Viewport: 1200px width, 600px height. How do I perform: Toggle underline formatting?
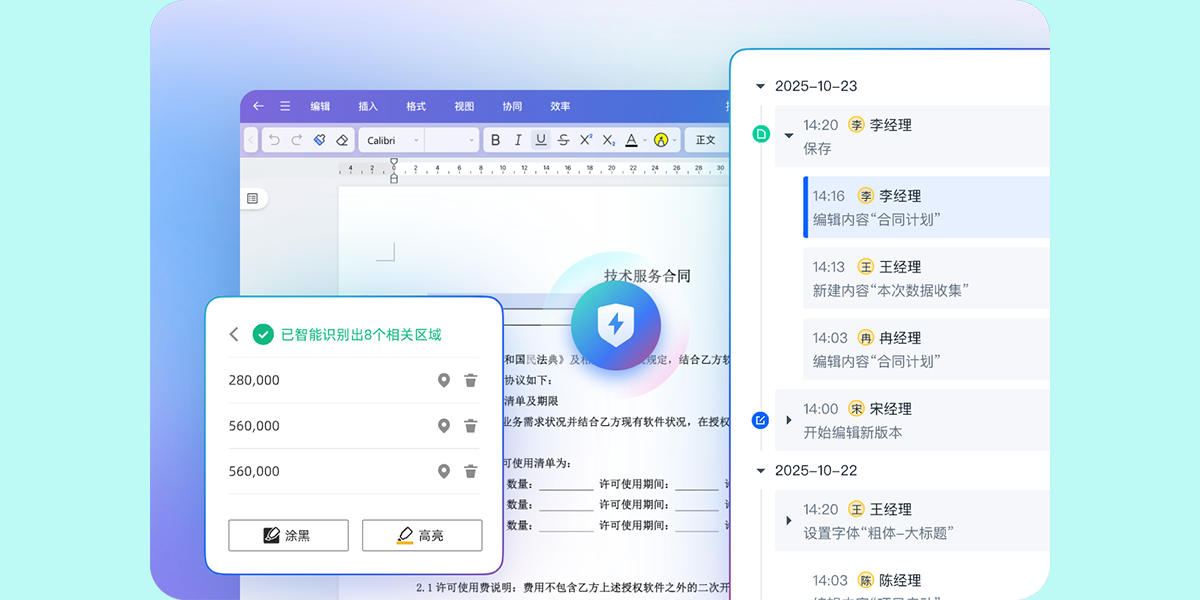541,140
